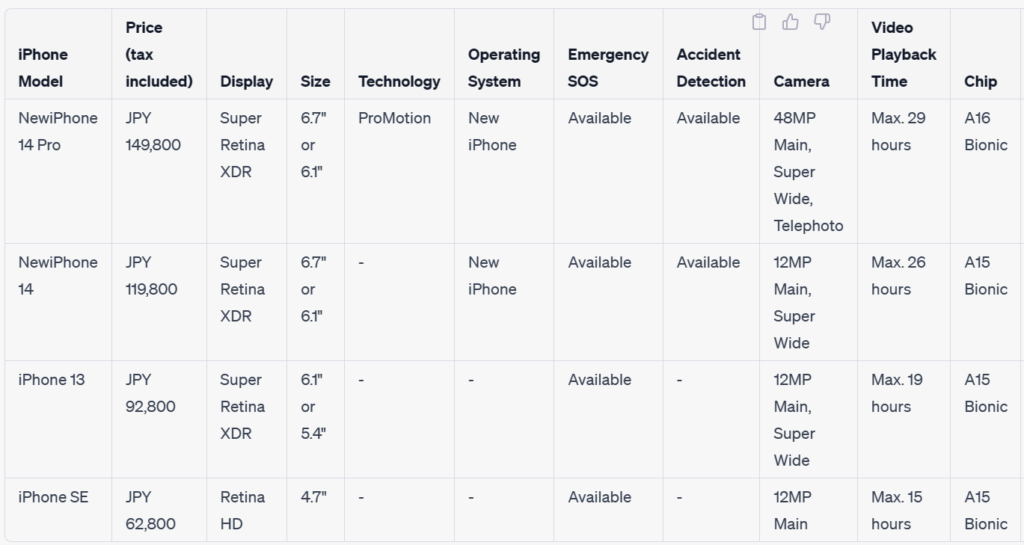Click the copy to clipboard icon
This screenshot has height=545, width=1024.
pos(759,22)
